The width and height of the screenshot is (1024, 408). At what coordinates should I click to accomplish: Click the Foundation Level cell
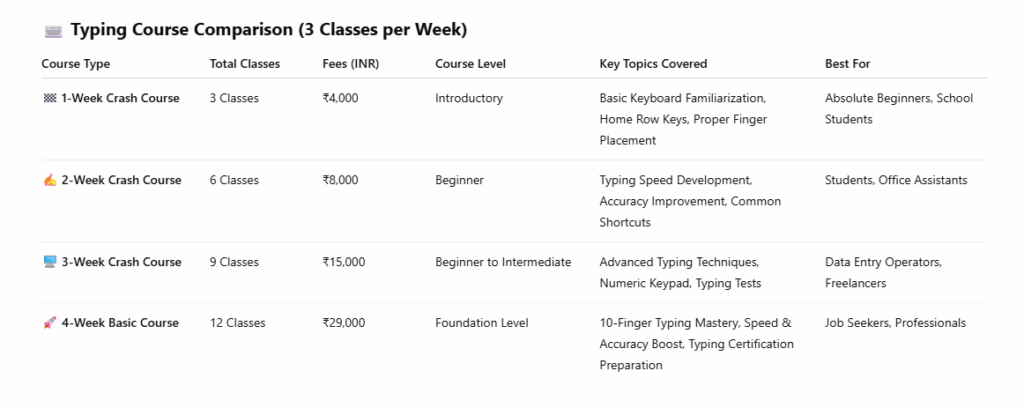tap(482, 323)
